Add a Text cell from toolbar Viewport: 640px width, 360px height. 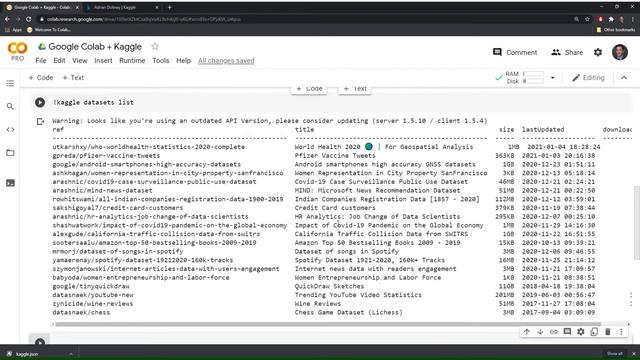point(73,78)
